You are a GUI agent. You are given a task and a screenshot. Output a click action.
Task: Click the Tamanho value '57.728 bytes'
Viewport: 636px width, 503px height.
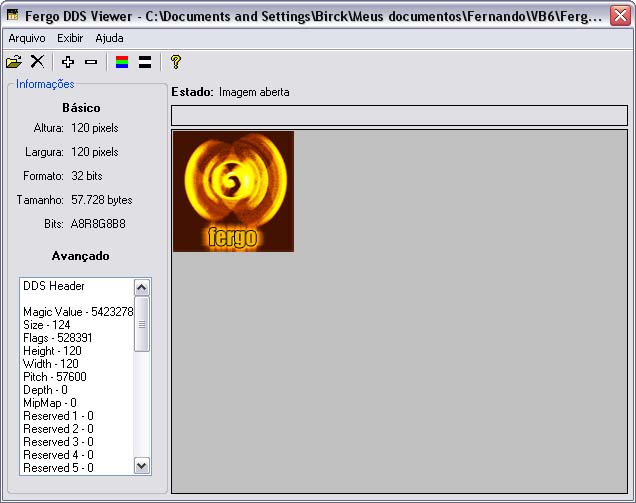102,200
